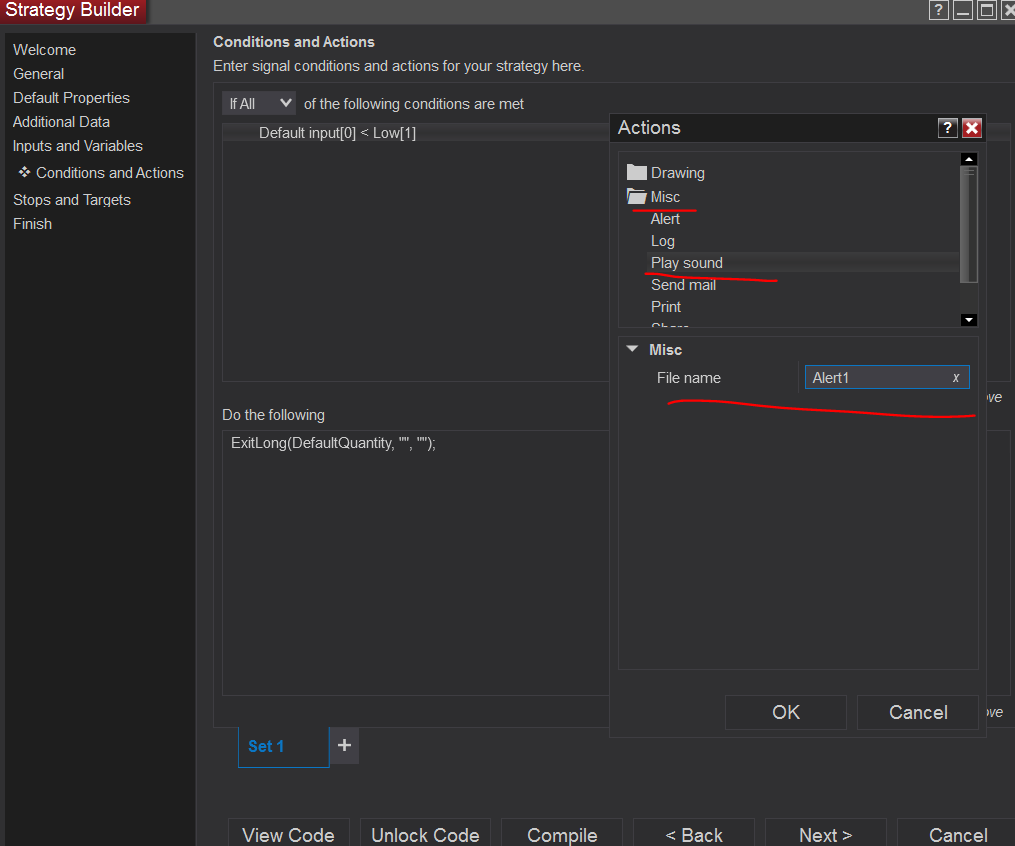Viewport: 1015px width, 846px height.
Task: Click the Compile button
Action: pyautogui.click(x=562, y=835)
